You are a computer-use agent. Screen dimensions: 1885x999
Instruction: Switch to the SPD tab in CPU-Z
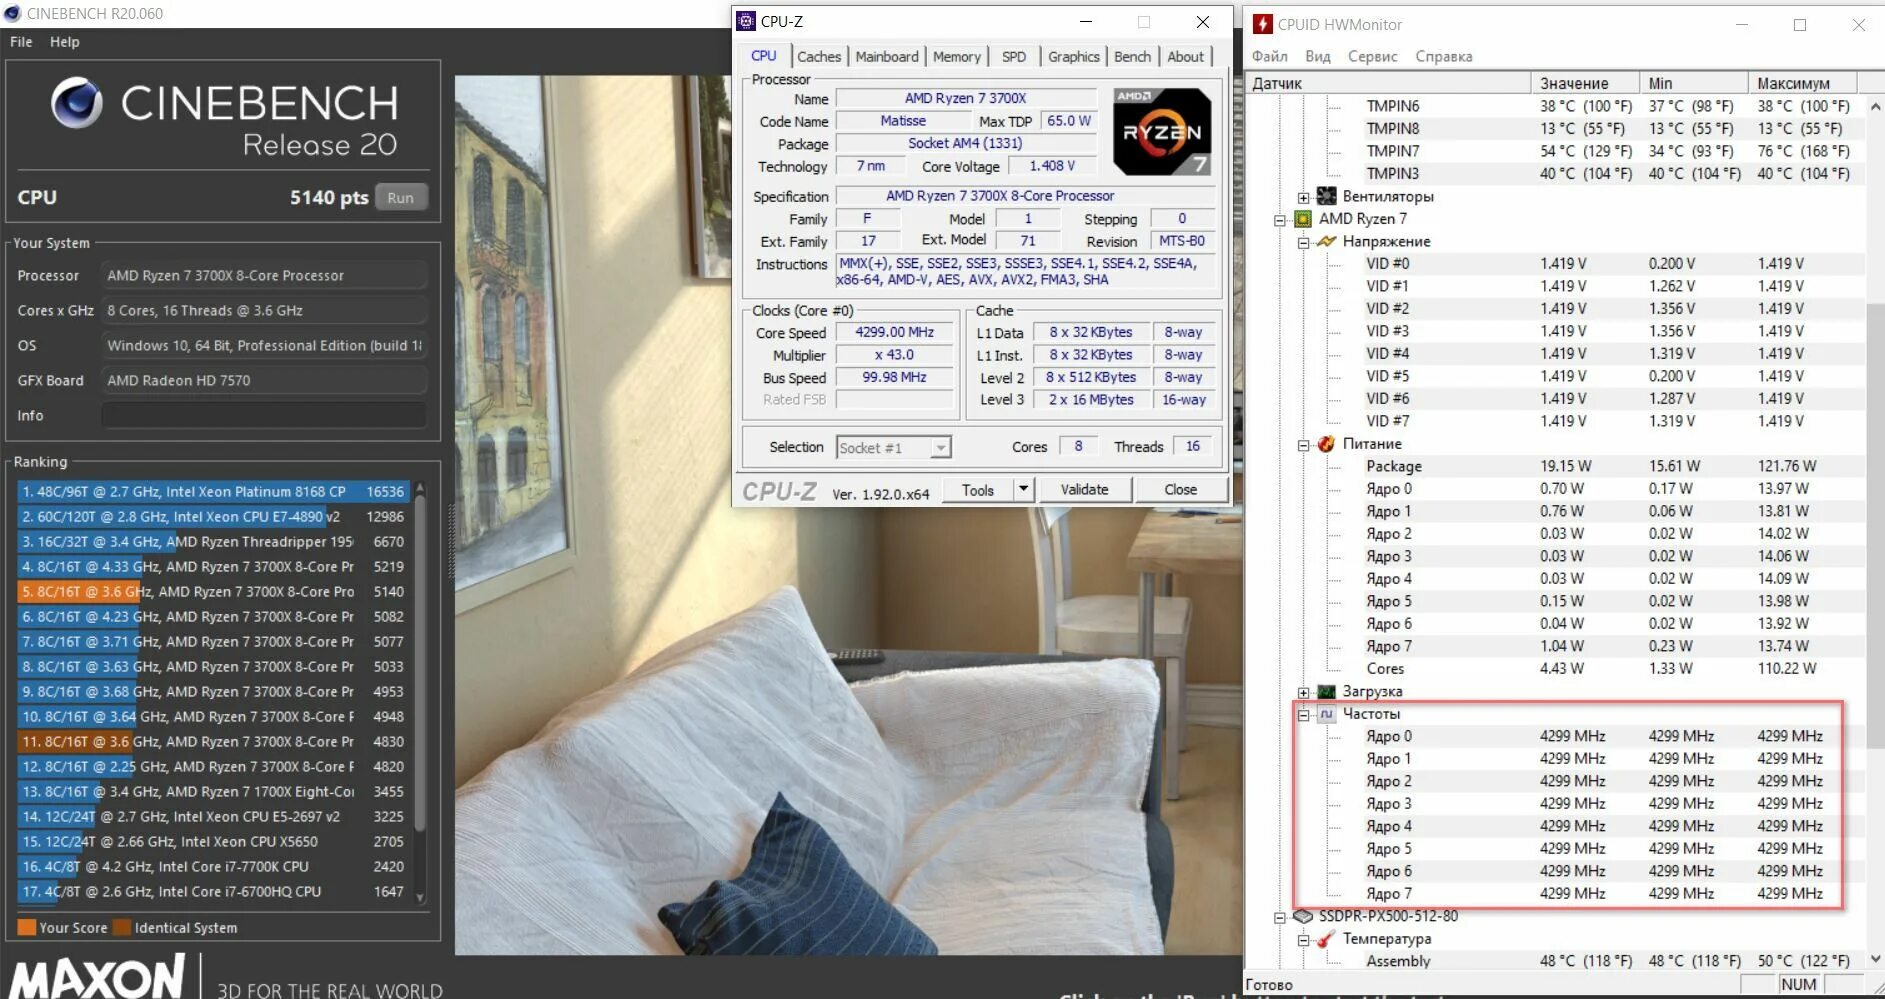coord(1014,57)
